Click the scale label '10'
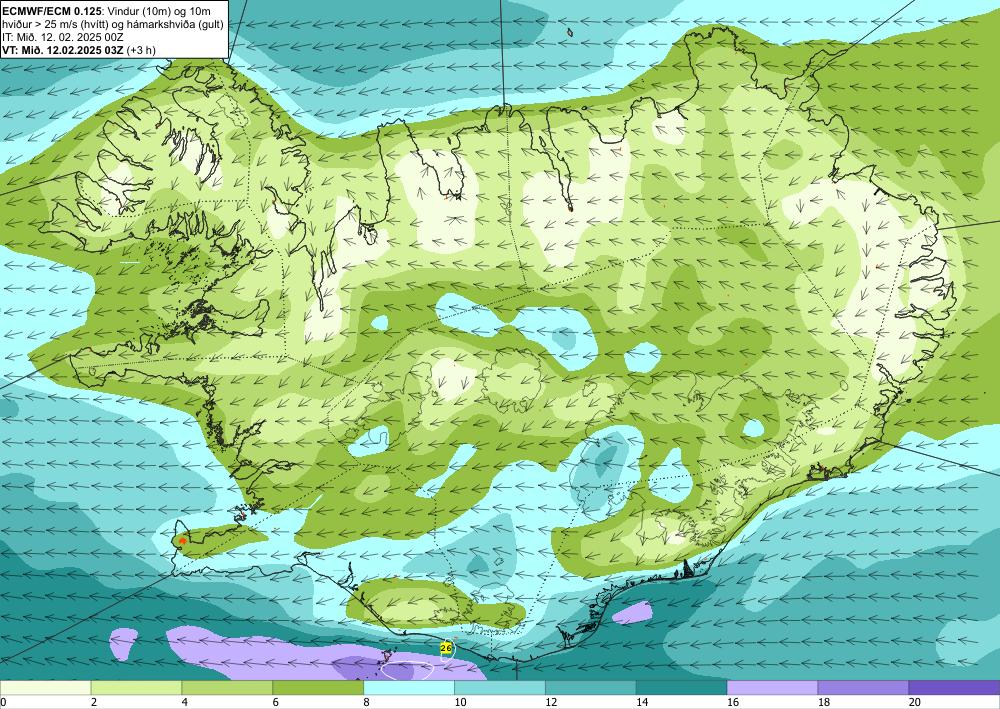The width and height of the screenshot is (1000, 709). click(x=460, y=702)
